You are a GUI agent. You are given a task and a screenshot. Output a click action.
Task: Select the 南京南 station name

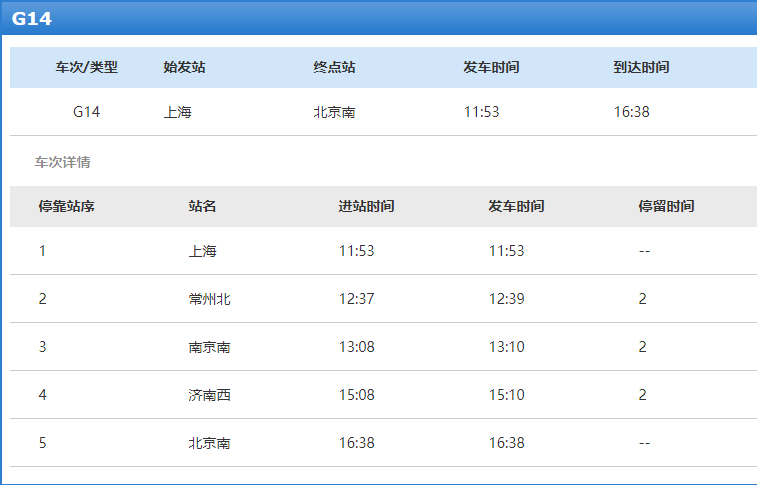click(210, 347)
